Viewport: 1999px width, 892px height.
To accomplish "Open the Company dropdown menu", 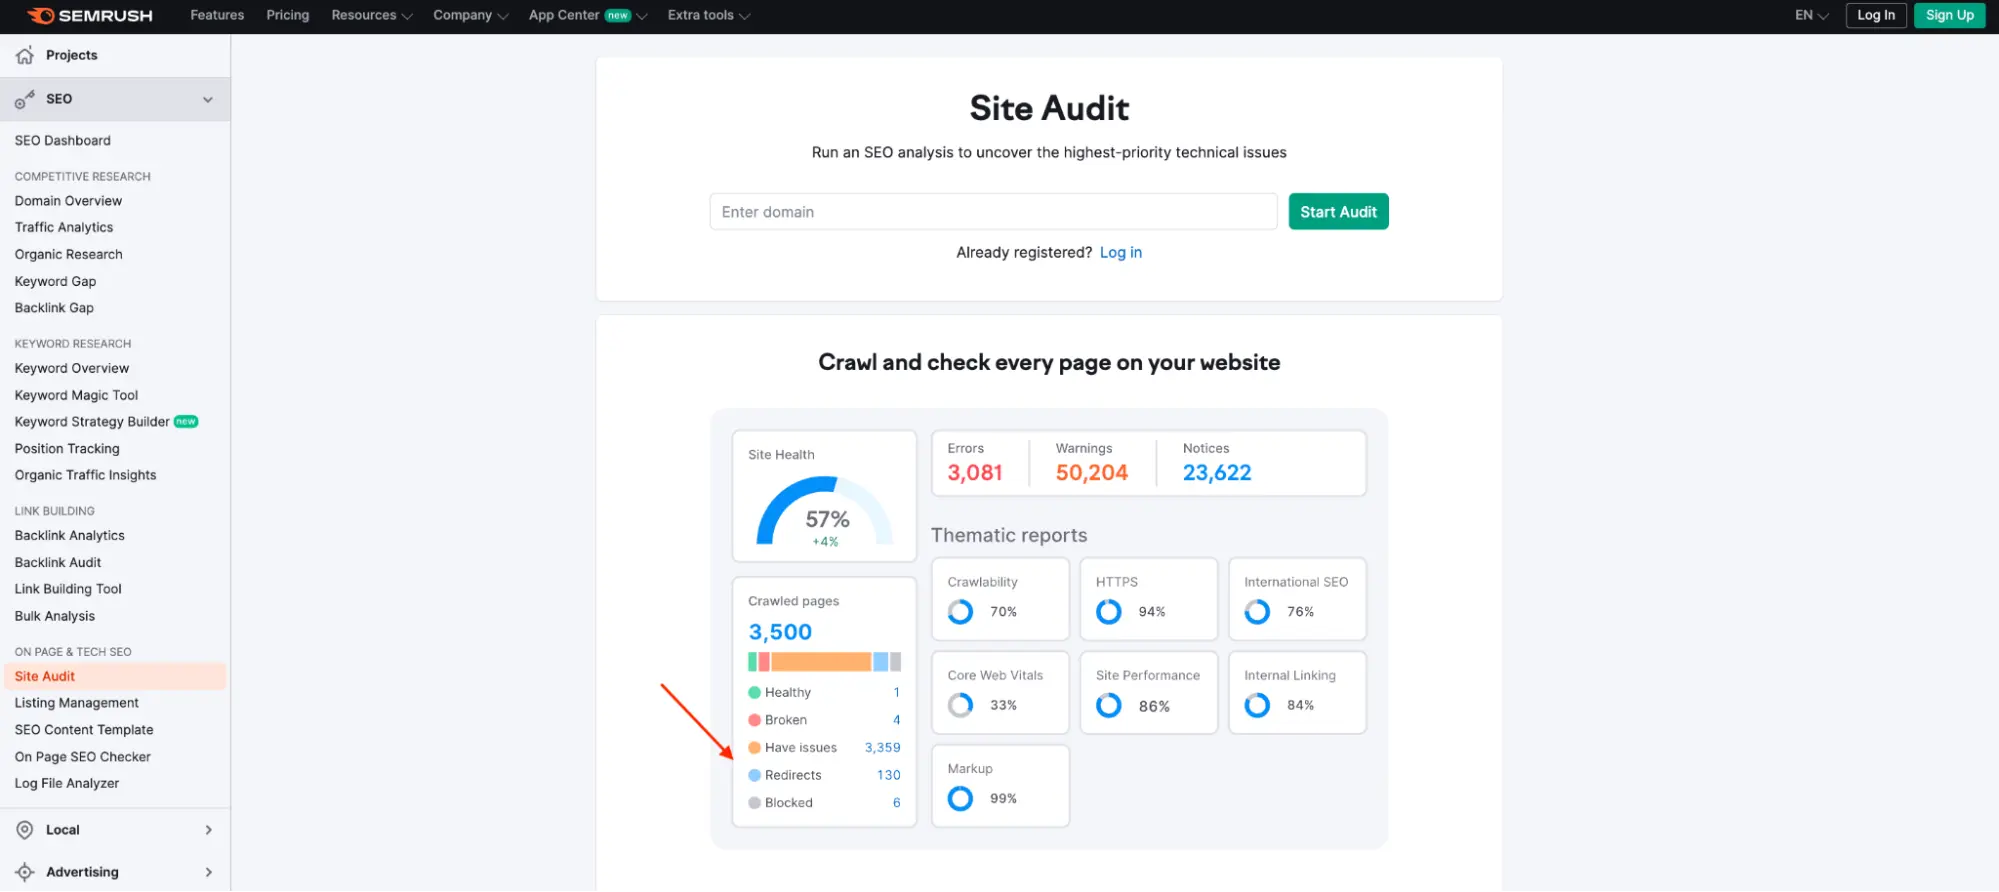I will pos(471,15).
